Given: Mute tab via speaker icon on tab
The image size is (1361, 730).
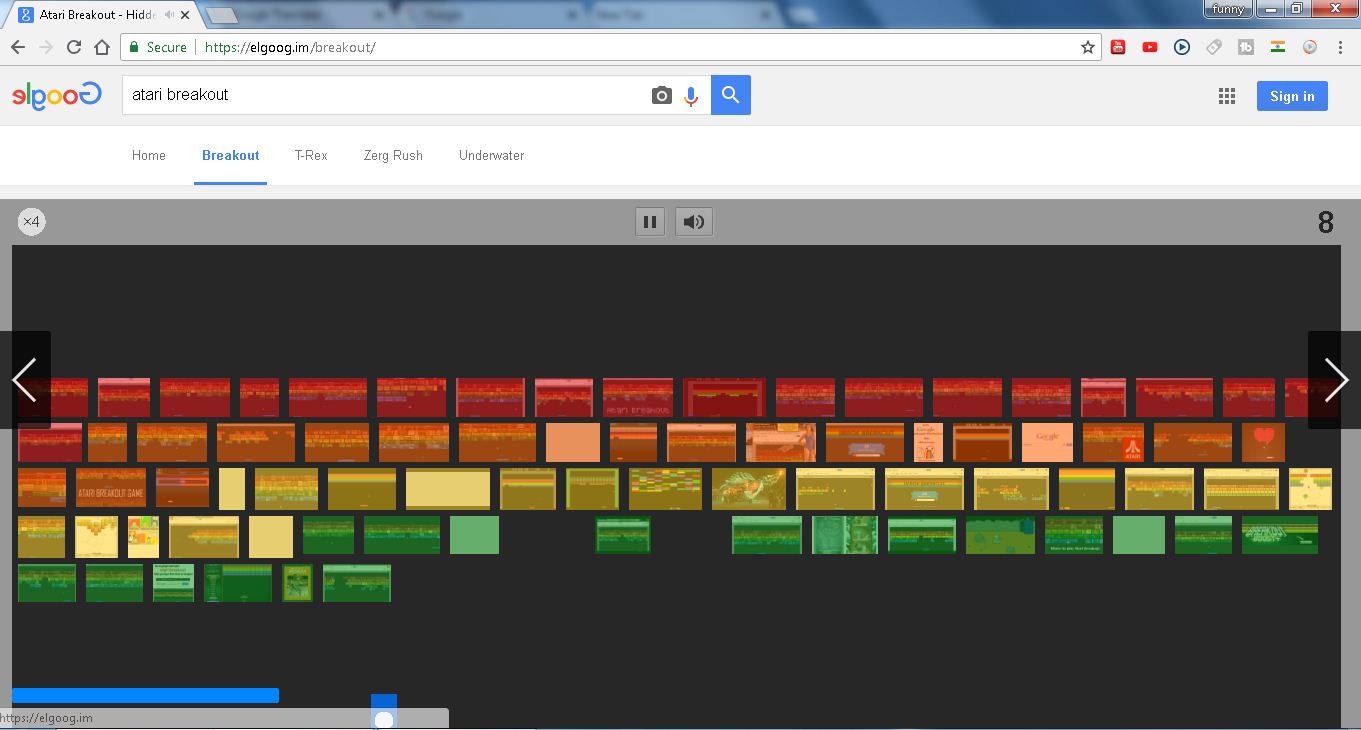Looking at the screenshot, I should pyautogui.click(x=170, y=15).
